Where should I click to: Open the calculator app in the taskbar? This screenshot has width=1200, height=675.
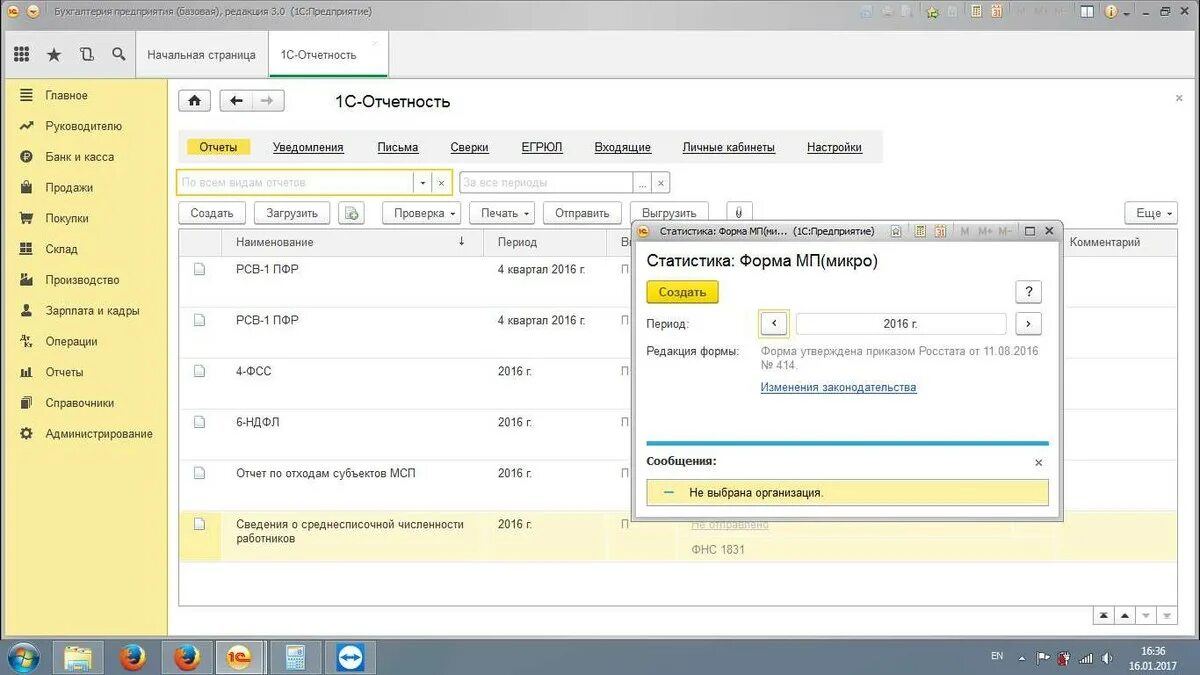(296, 657)
